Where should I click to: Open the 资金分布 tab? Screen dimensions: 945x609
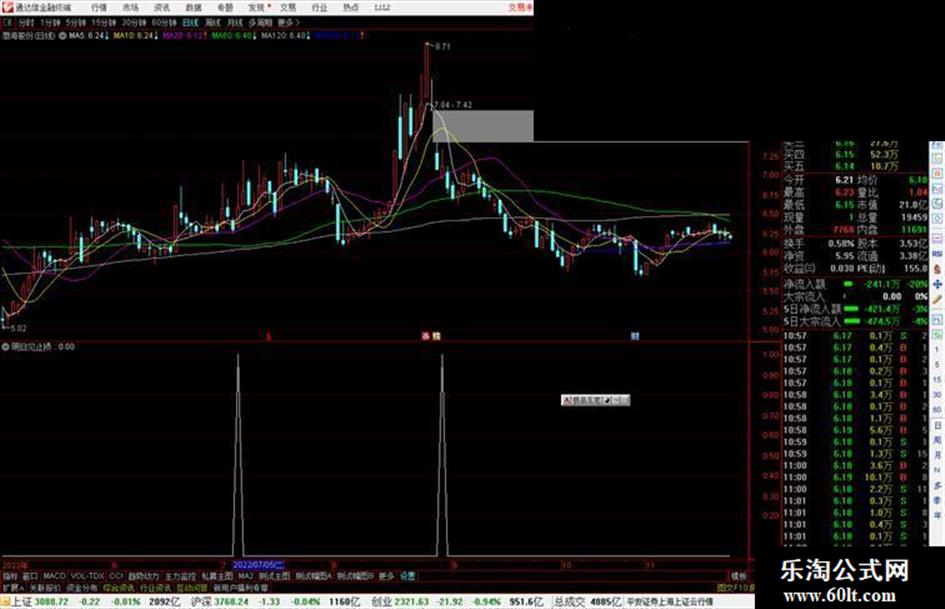(81, 587)
